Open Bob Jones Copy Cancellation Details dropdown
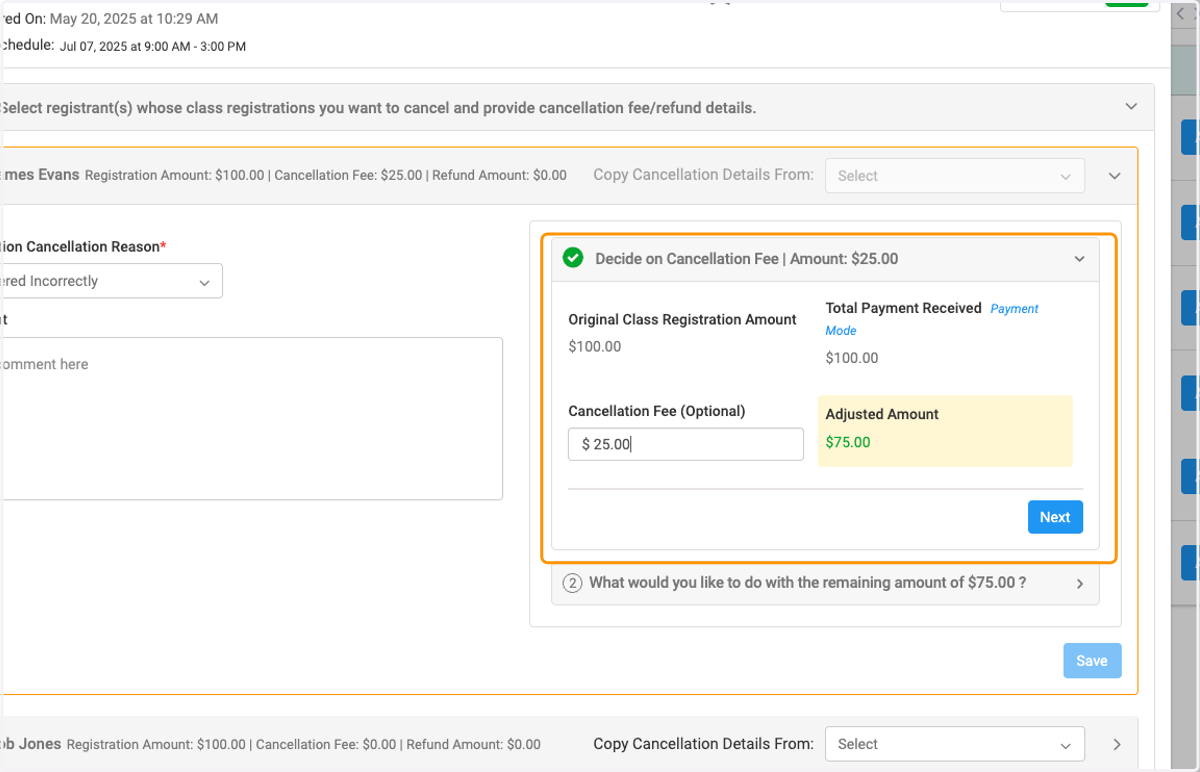Image resolution: width=1200 pixels, height=772 pixels. tap(955, 744)
